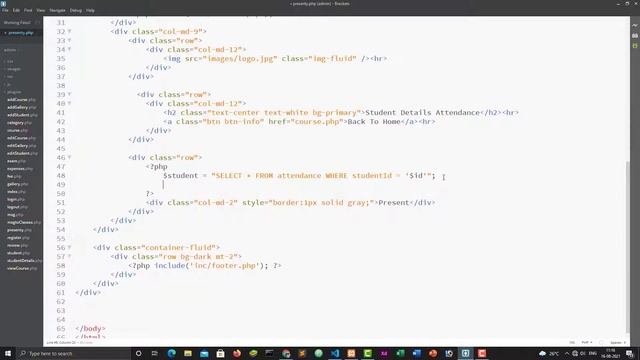Viewport: 640px width, 360px height.
Task: Open the Debug menu
Action: 76,10
